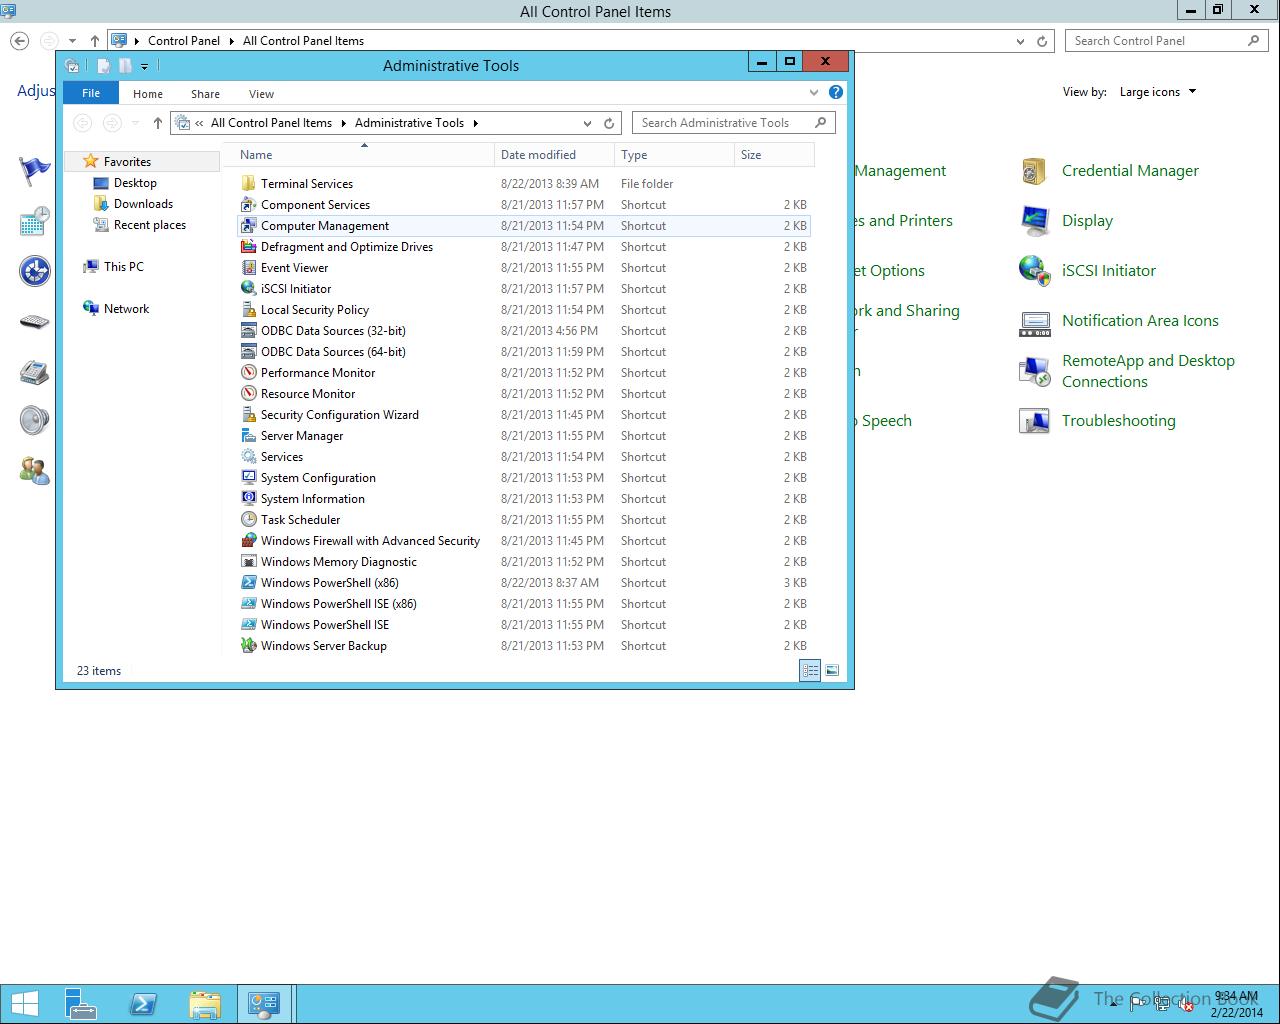The width and height of the screenshot is (1280, 1024).
Task: Click the Search Control Panel field
Action: (x=1167, y=41)
